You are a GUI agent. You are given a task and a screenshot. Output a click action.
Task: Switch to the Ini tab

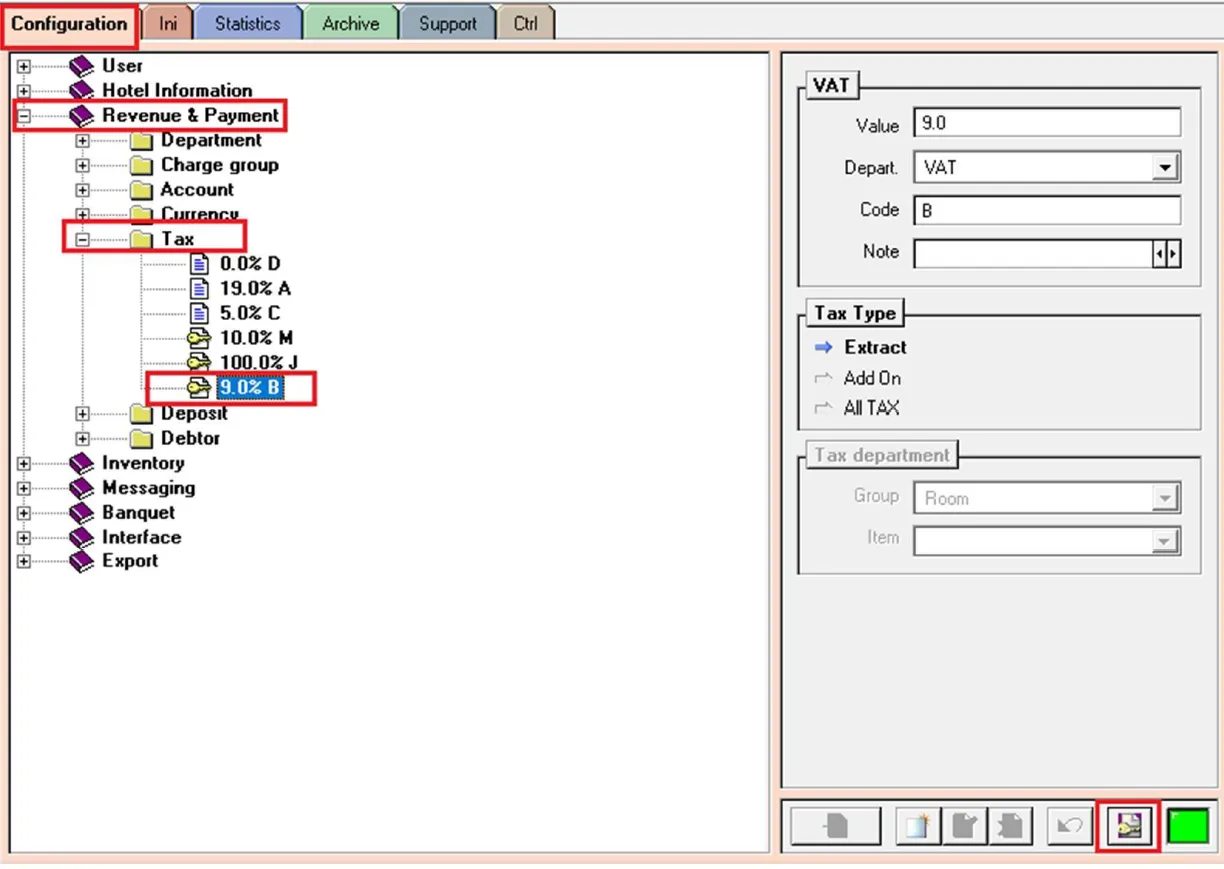[167, 24]
